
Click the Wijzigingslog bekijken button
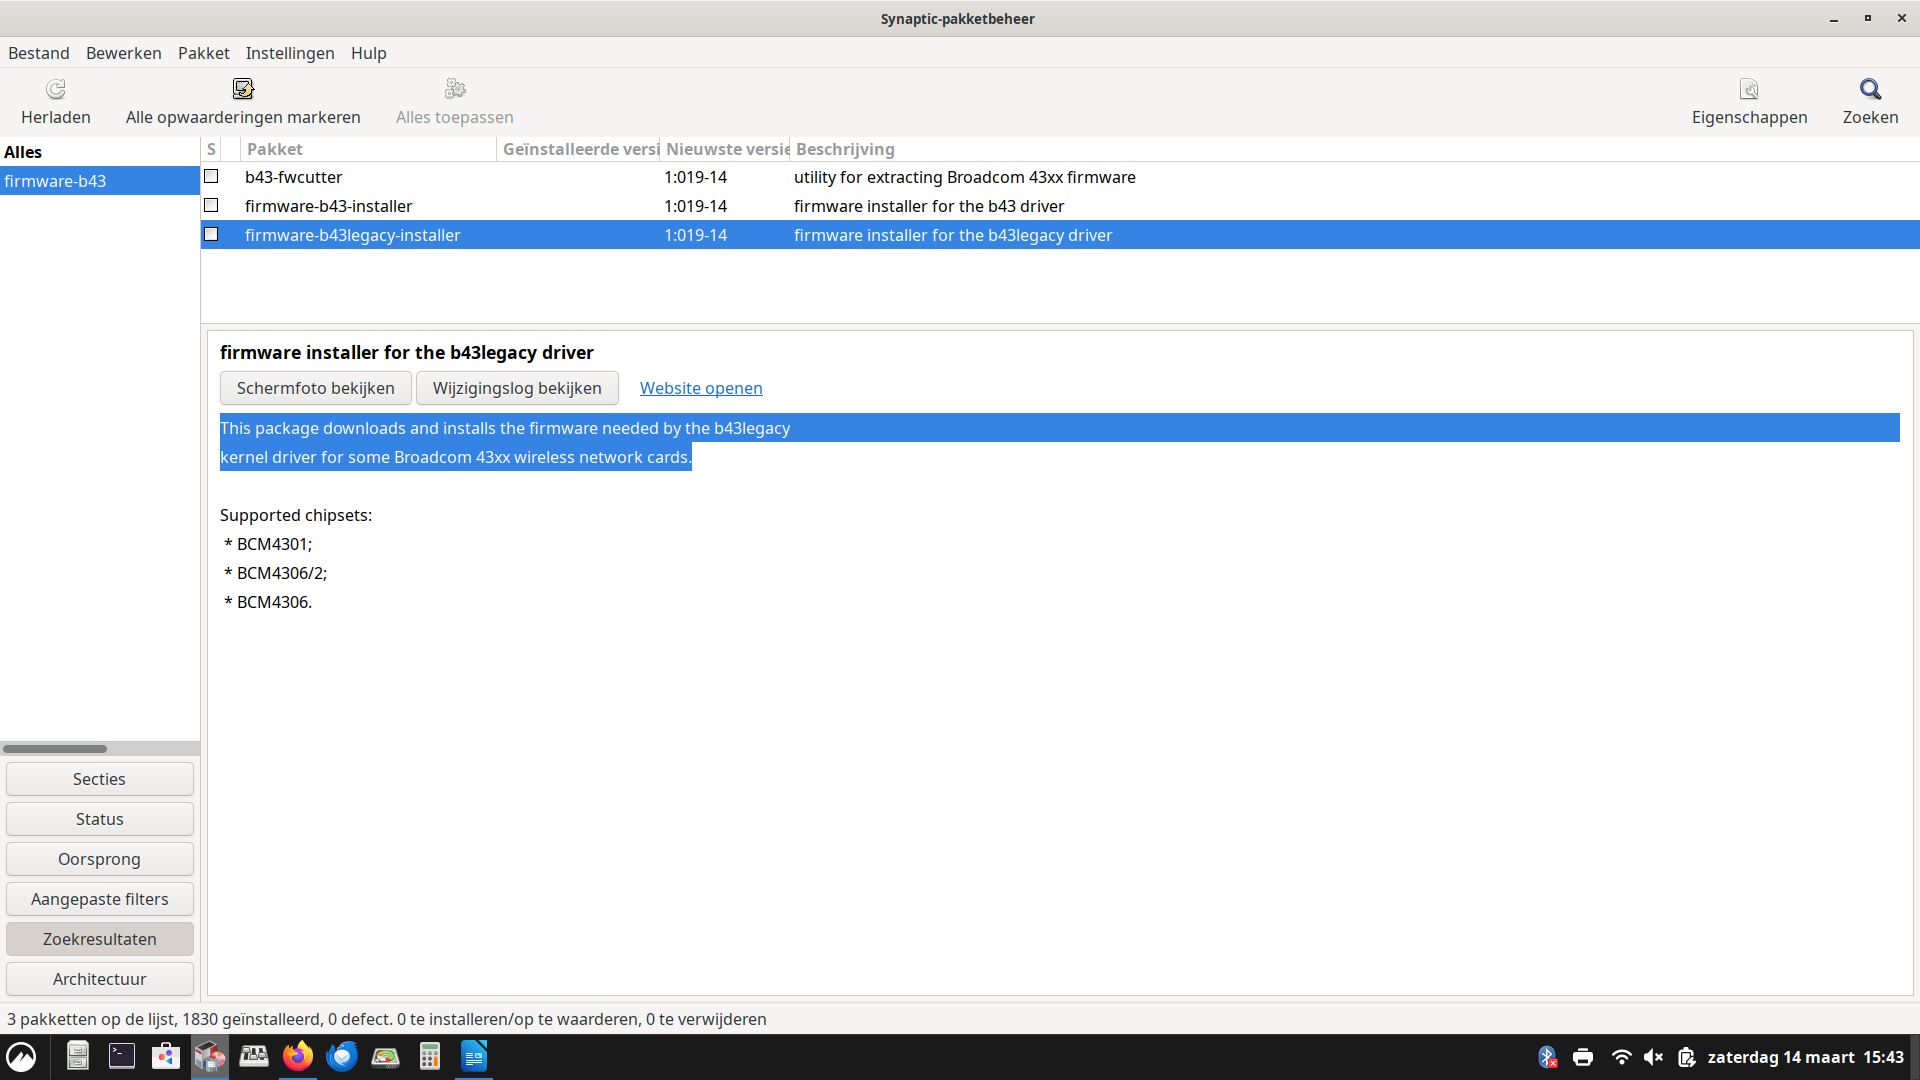coord(517,388)
